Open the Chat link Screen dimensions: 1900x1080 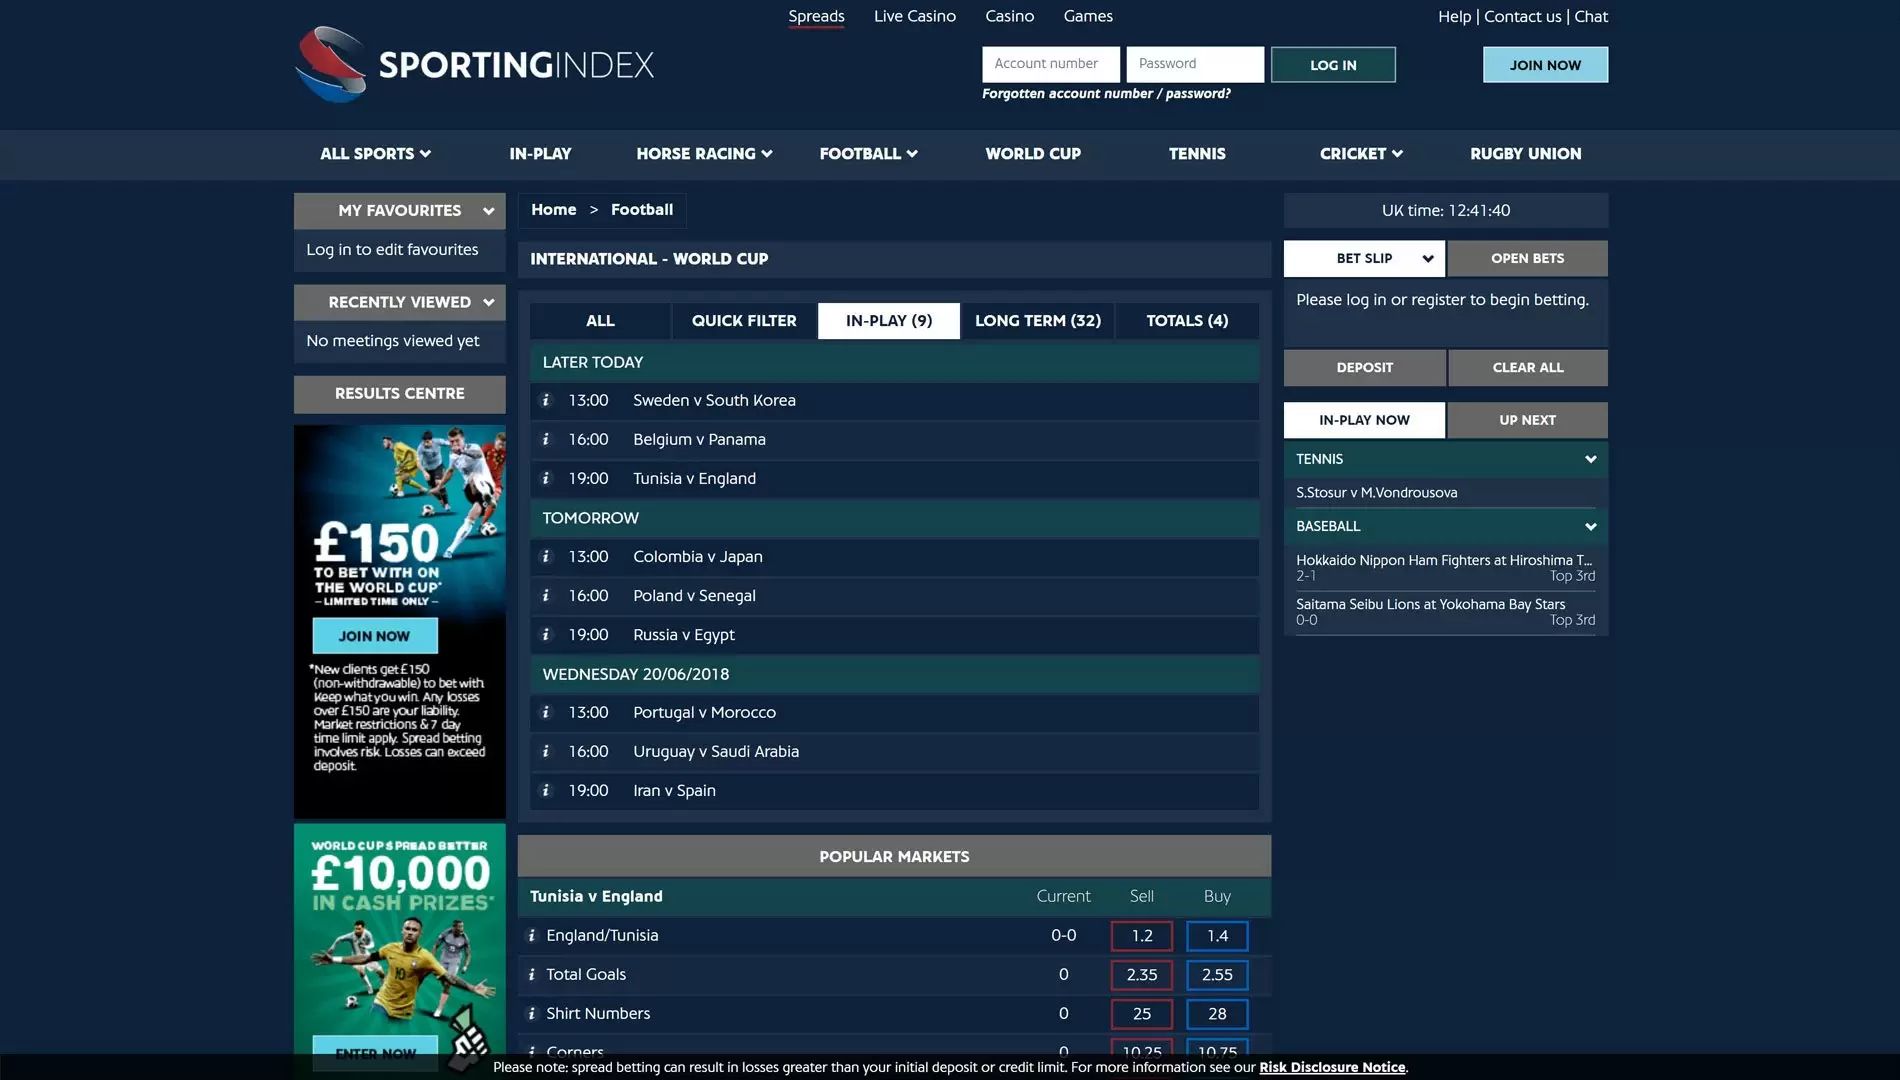[1591, 16]
